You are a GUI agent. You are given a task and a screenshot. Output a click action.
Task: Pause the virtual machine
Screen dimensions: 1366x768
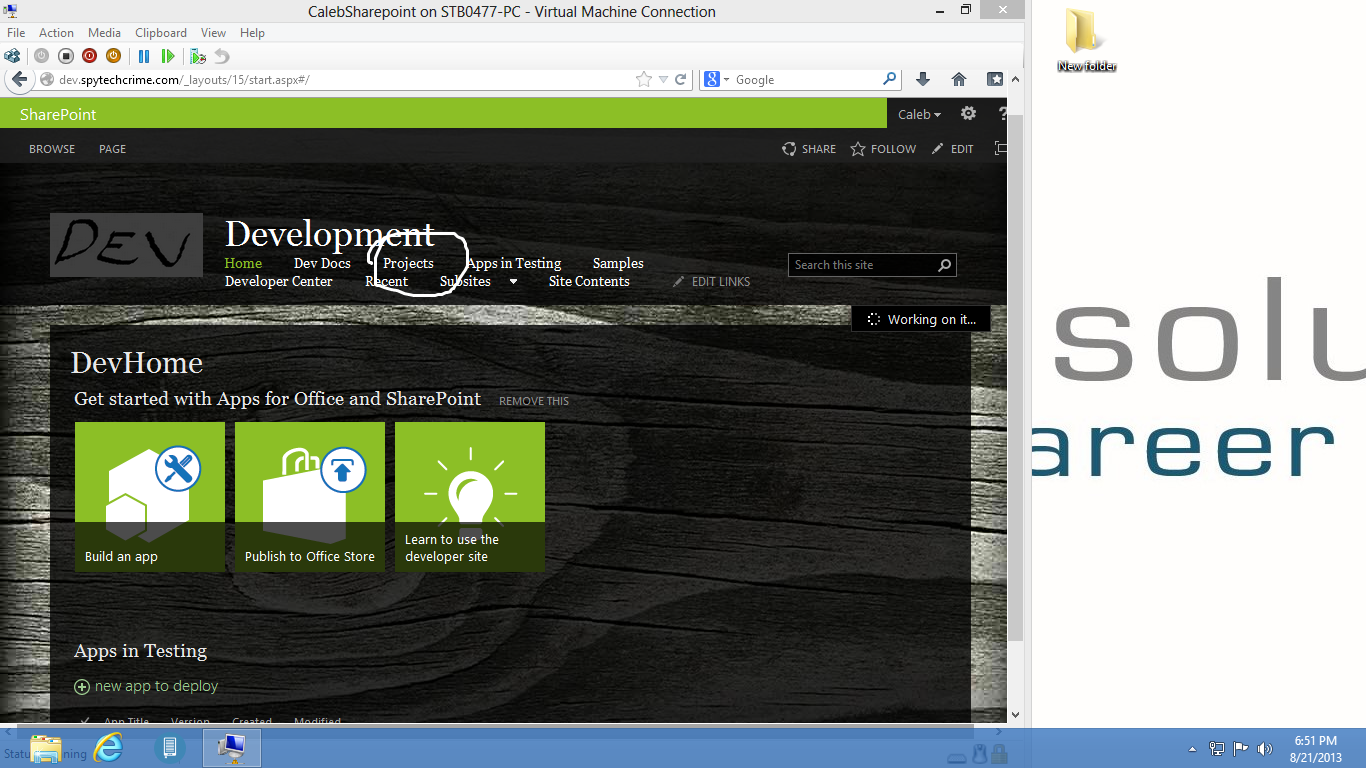coord(144,56)
